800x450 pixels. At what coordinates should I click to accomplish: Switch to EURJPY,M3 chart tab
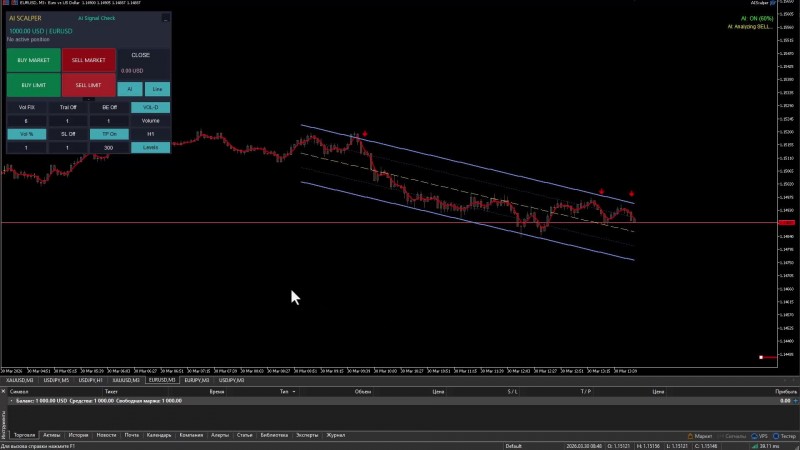pyautogui.click(x=197, y=381)
